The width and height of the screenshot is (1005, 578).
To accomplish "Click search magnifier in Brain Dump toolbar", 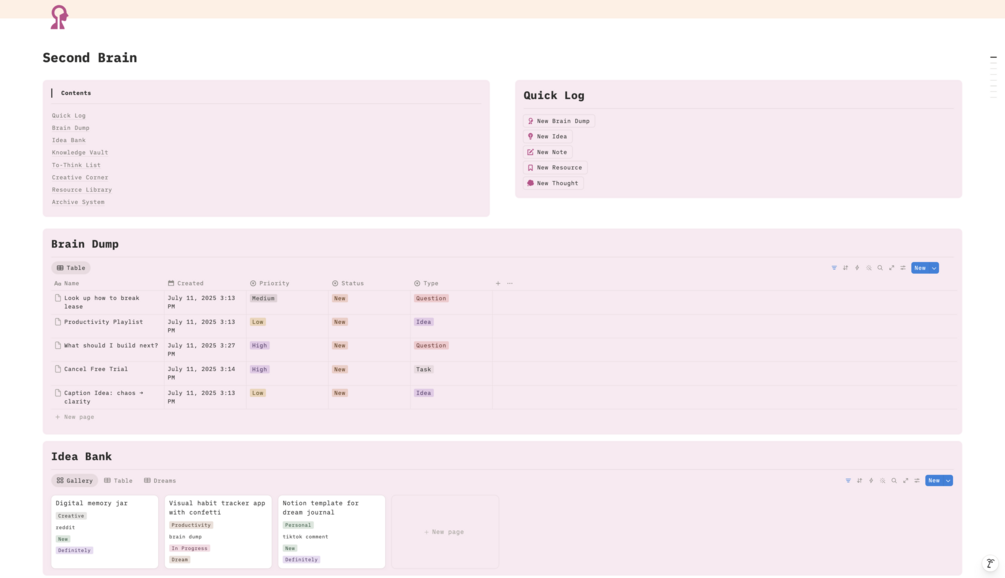I will (880, 268).
